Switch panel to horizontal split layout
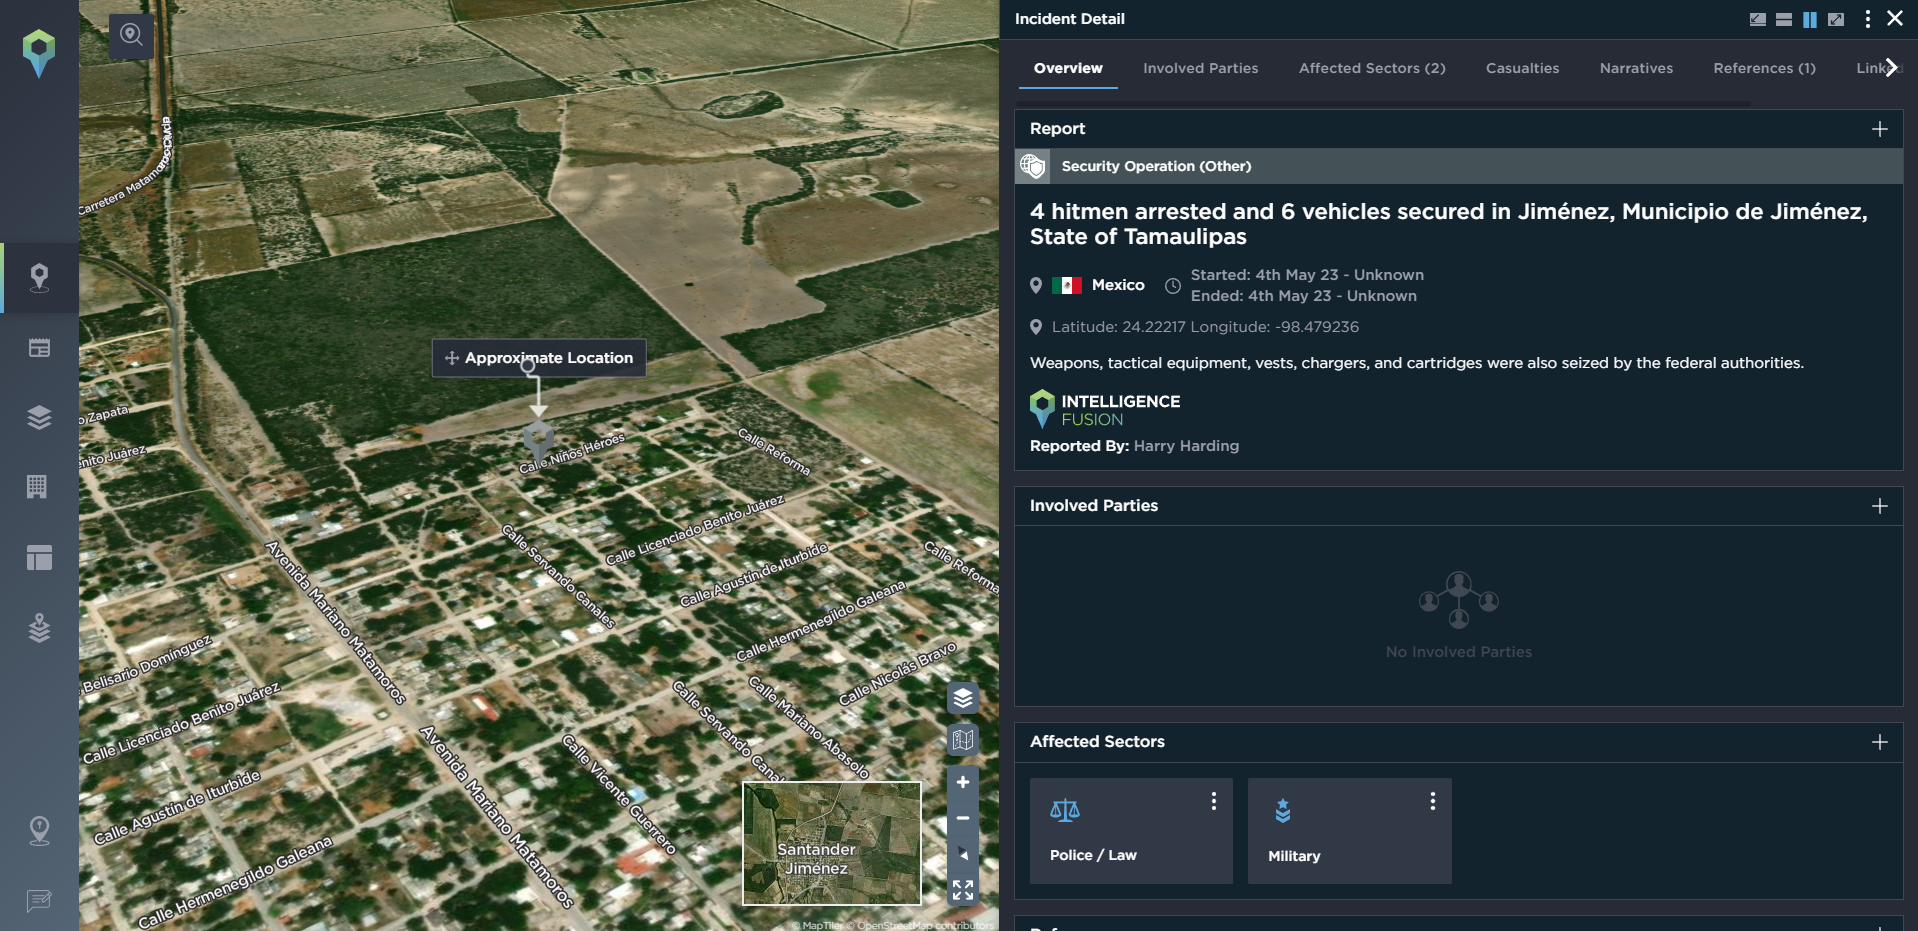The height and width of the screenshot is (931, 1918). point(1784,19)
